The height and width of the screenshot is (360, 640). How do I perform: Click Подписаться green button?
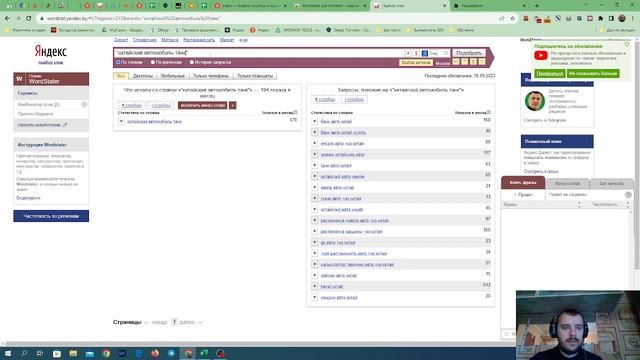point(549,73)
